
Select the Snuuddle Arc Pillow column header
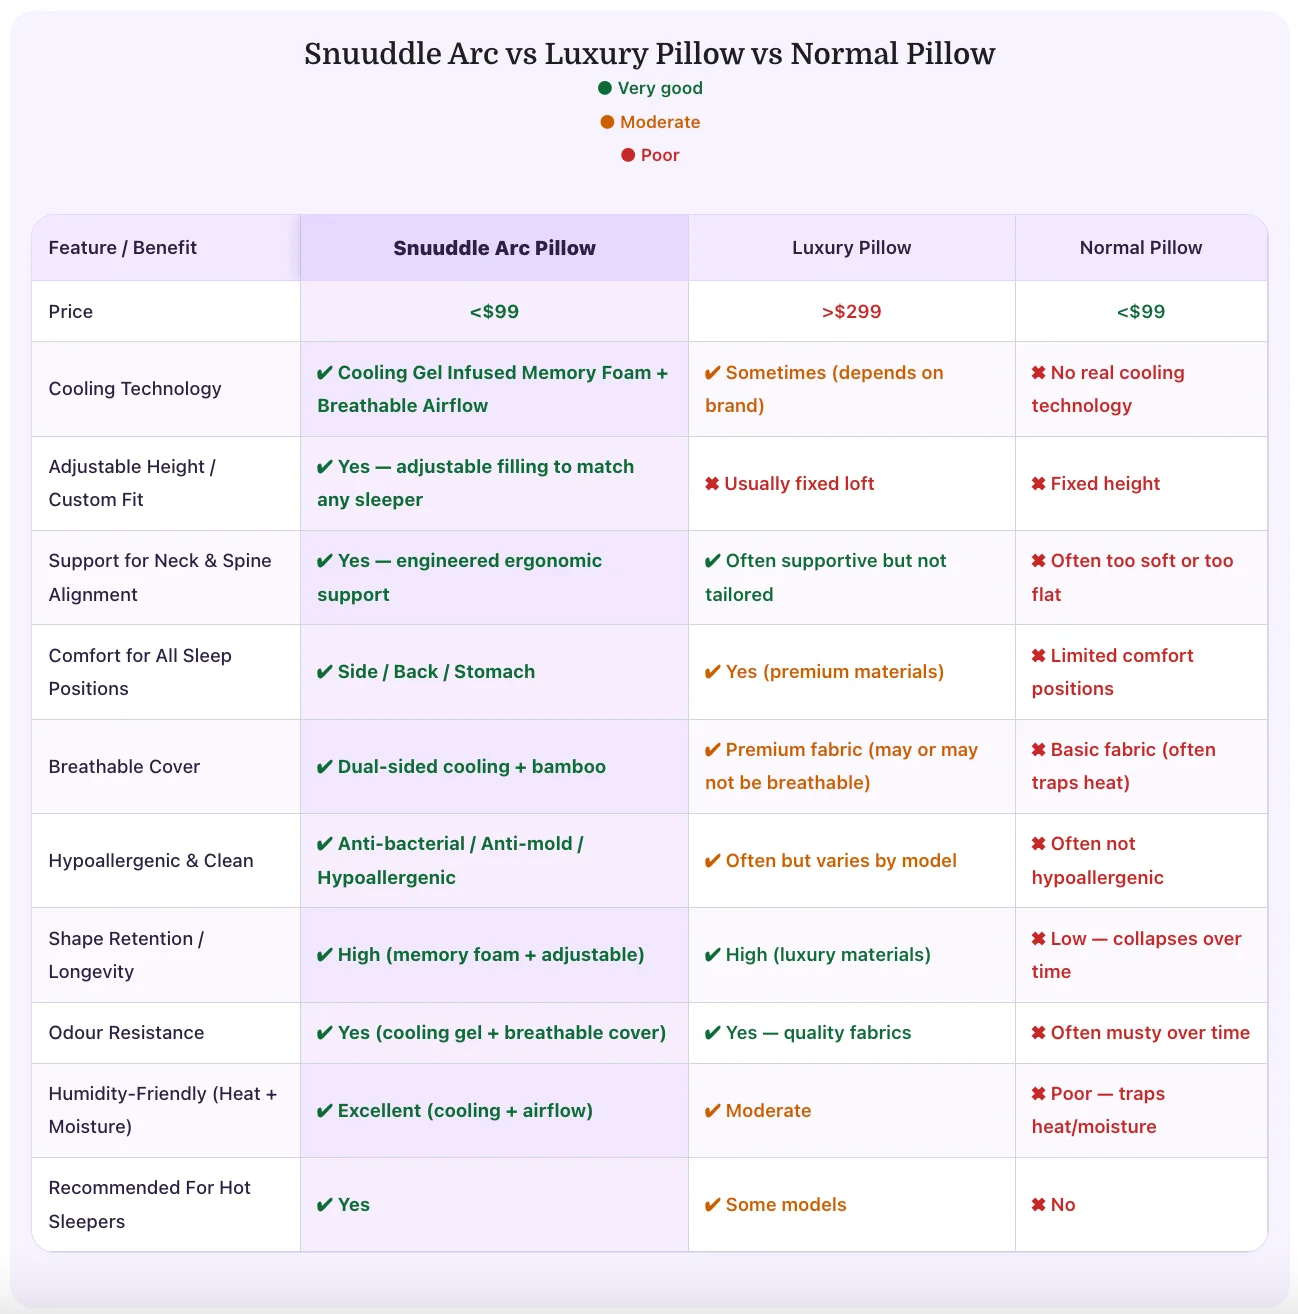click(494, 248)
